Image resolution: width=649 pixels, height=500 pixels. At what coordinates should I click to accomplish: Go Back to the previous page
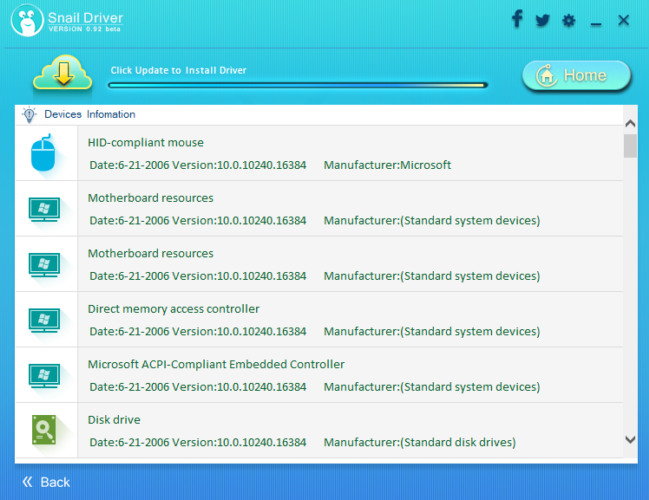point(46,482)
